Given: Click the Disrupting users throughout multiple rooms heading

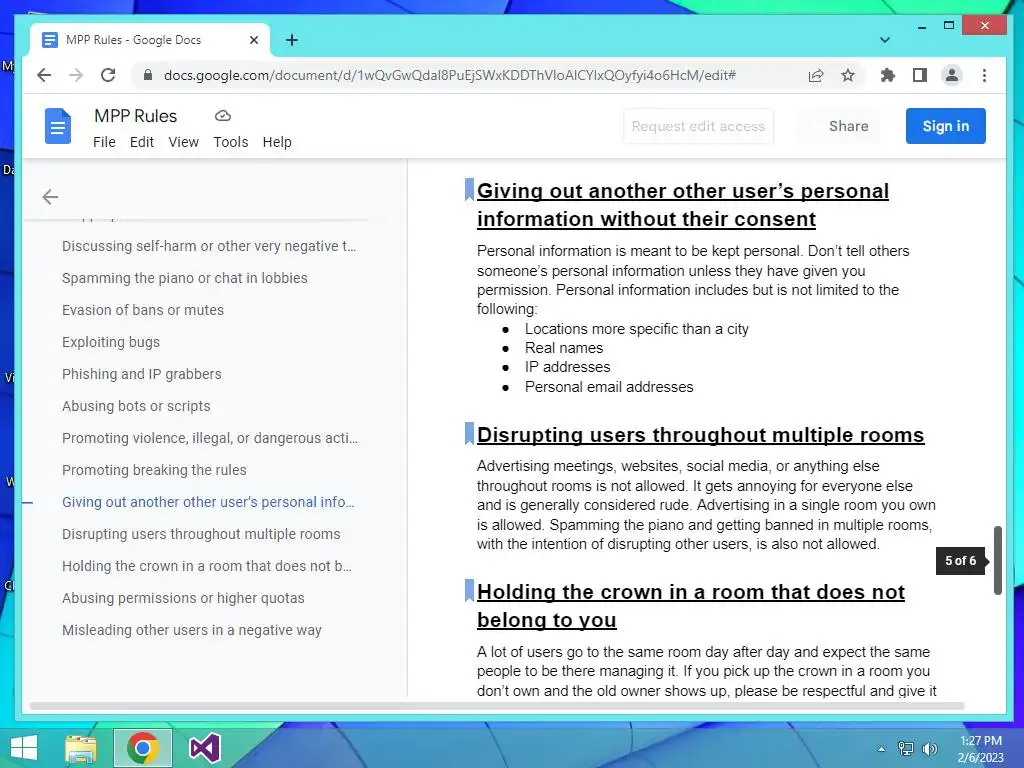Looking at the screenshot, I should point(701,435).
